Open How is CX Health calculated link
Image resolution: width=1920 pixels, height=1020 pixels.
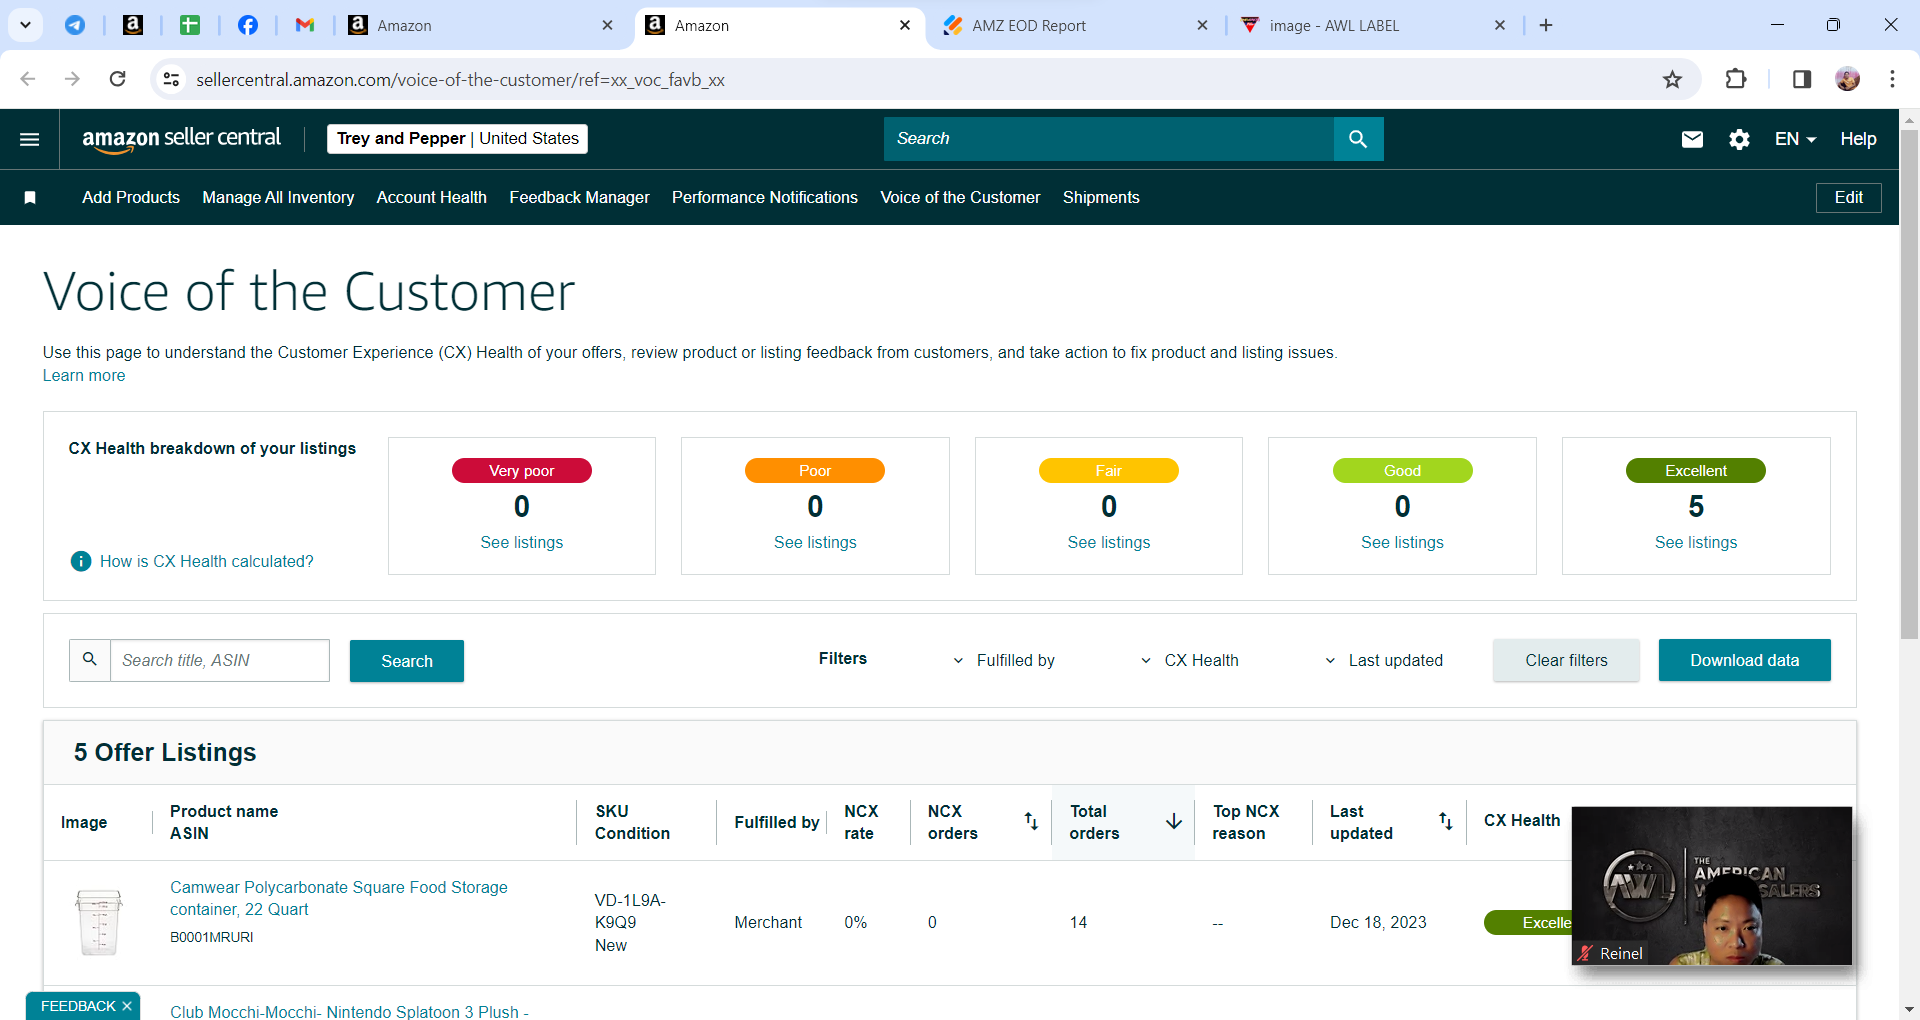click(x=207, y=562)
